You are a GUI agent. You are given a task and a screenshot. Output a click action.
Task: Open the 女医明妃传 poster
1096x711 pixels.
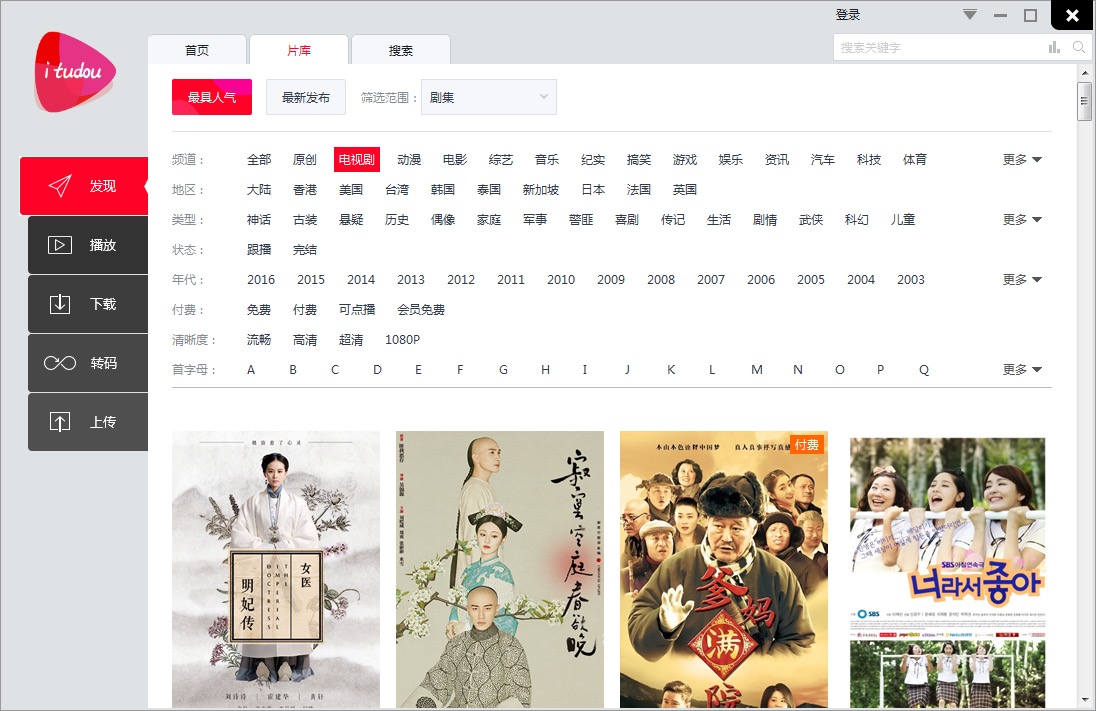(276, 570)
